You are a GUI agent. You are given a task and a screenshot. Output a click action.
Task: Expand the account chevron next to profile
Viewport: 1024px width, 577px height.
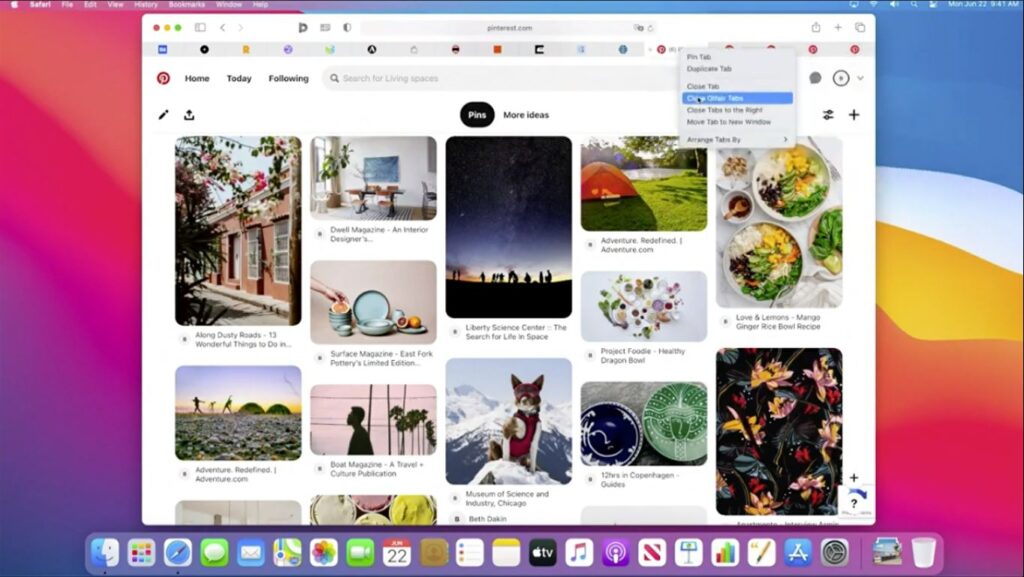coord(860,78)
